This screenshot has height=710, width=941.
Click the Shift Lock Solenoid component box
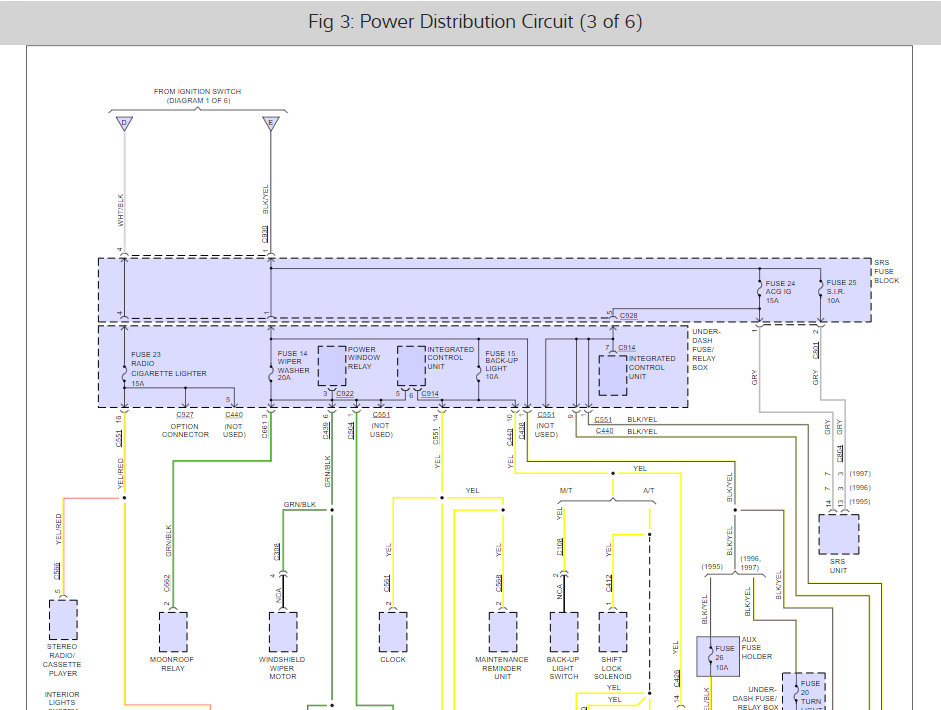coord(613,631)
